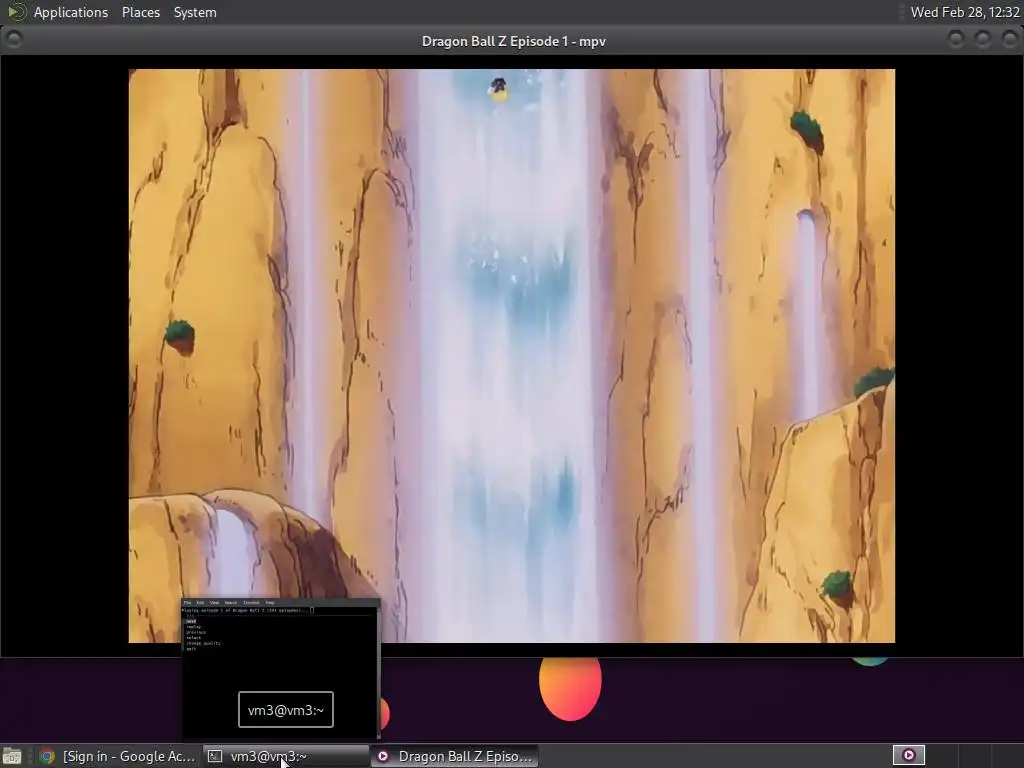Open the Places menu

click(140, 12)
